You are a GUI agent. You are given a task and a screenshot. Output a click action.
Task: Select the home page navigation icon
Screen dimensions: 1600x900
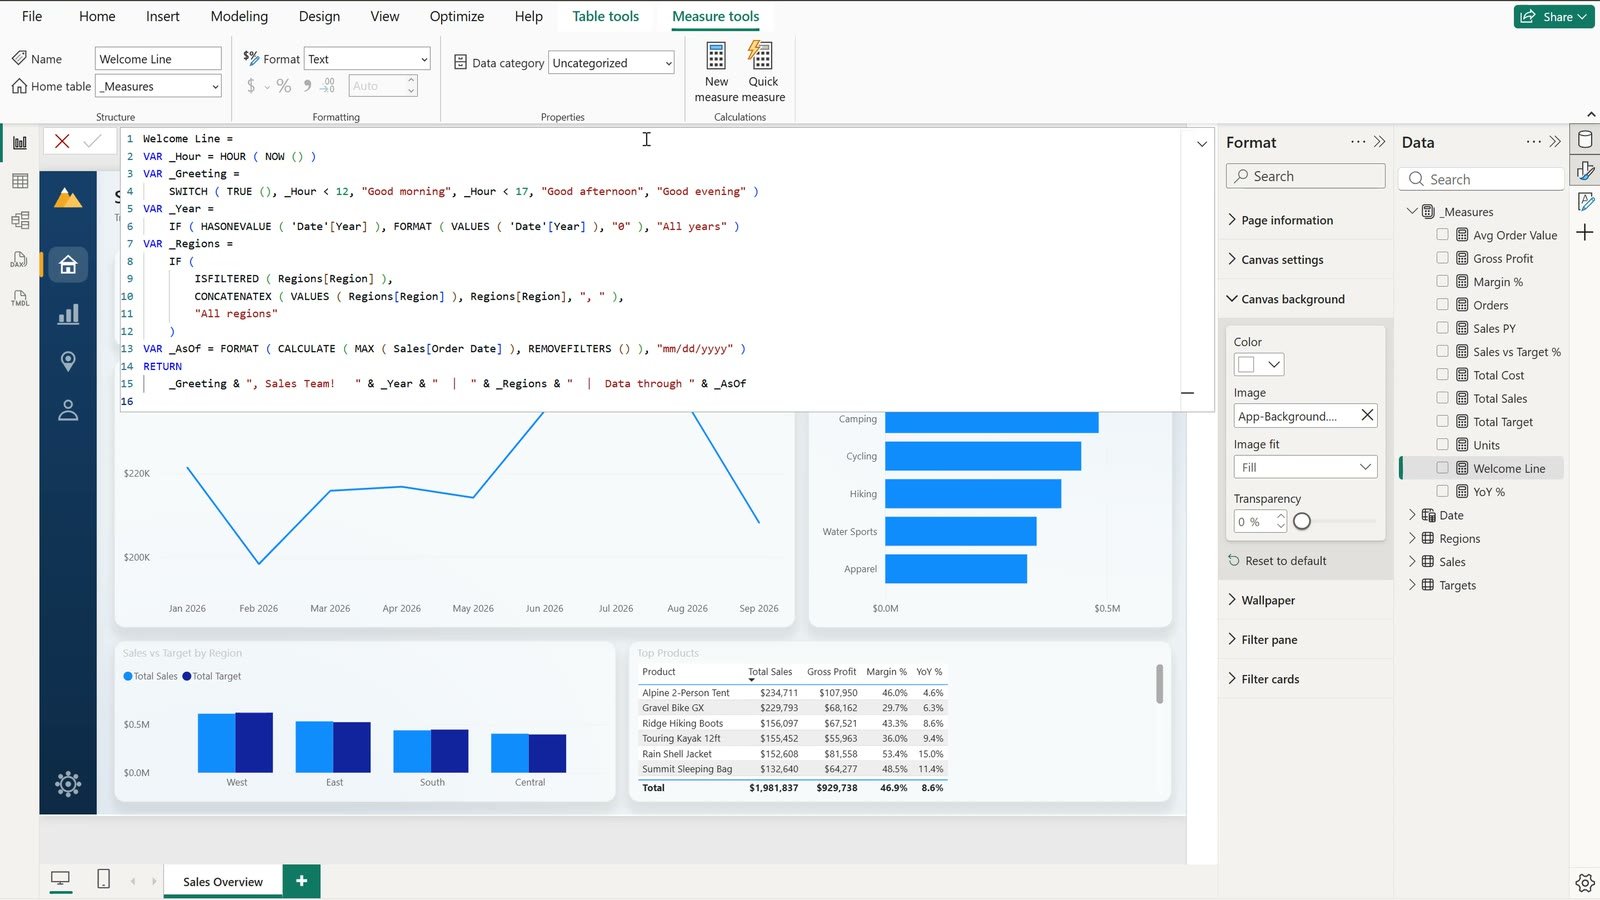point(68,265)
